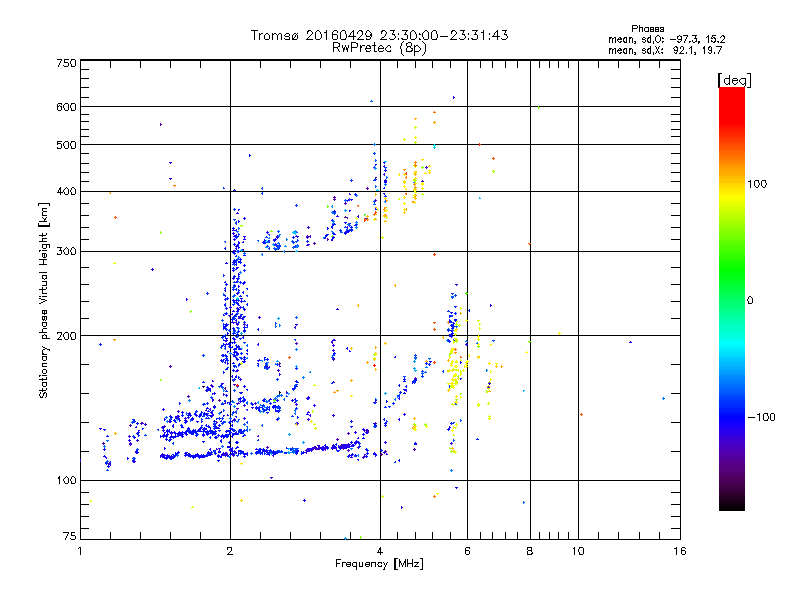Click the 'RwPretec (8p)' subtitle

click(x=379, y=48)
